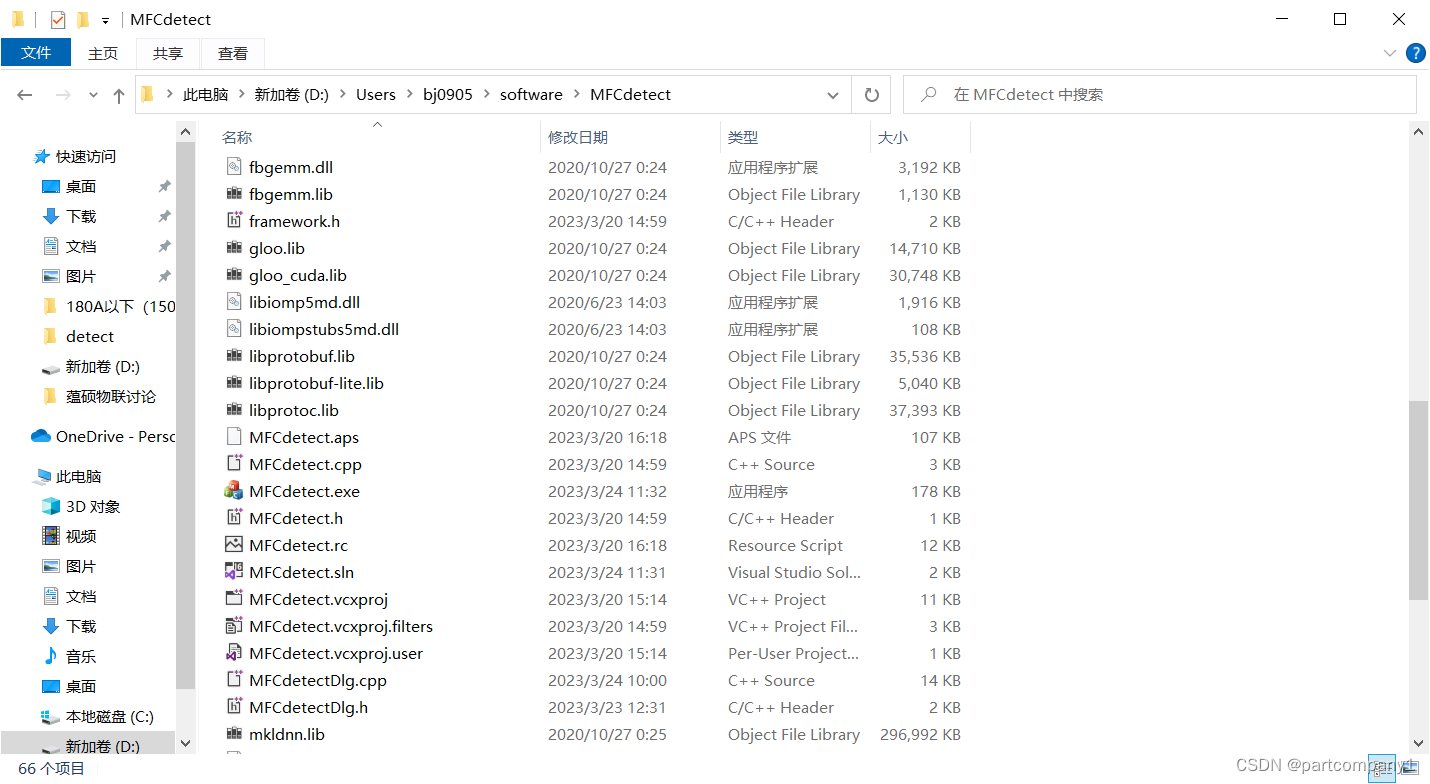Expand the chevron after Users in path

[x=409, y=95]
